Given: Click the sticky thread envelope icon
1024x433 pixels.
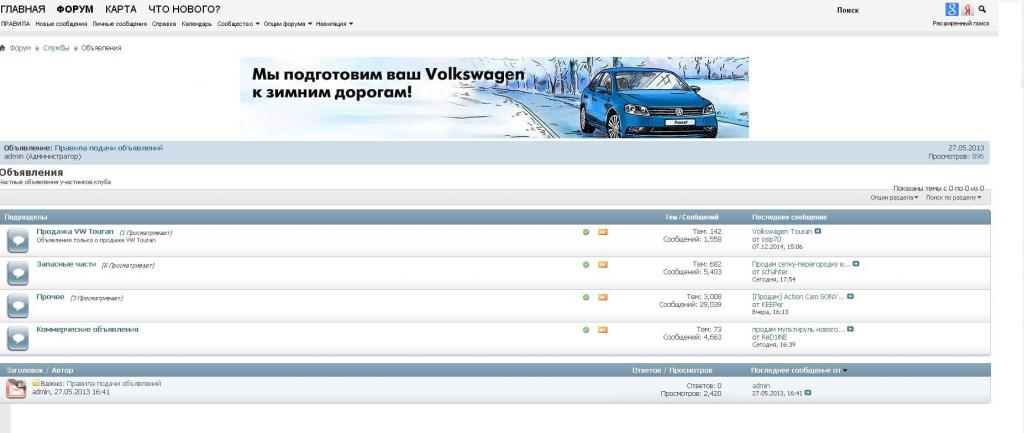Looking at the screenshot, I should tap(16, 389).
